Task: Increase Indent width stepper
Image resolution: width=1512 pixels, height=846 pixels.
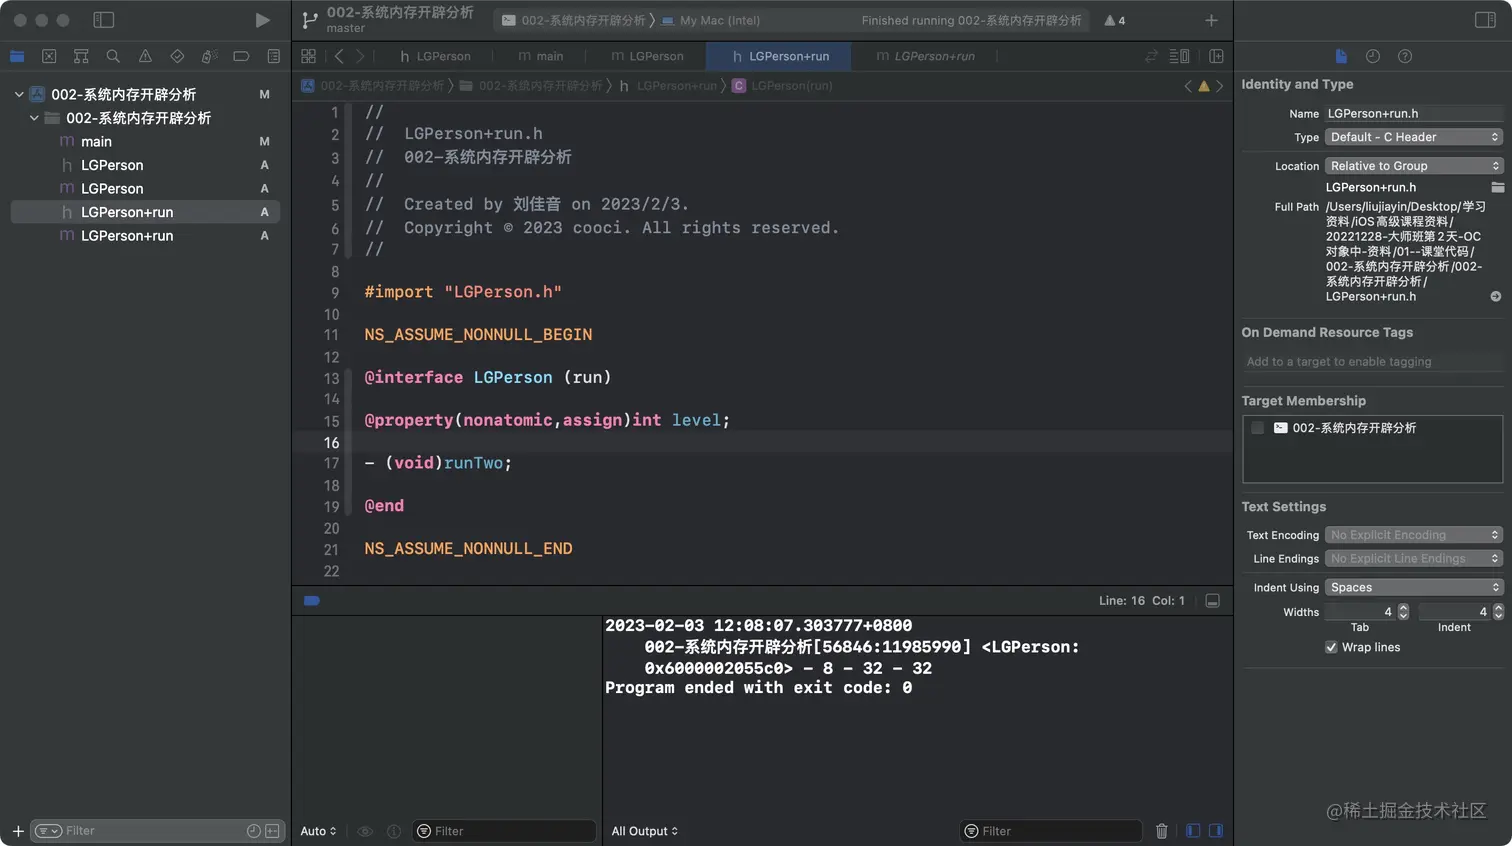Action: click(1498, 607)
